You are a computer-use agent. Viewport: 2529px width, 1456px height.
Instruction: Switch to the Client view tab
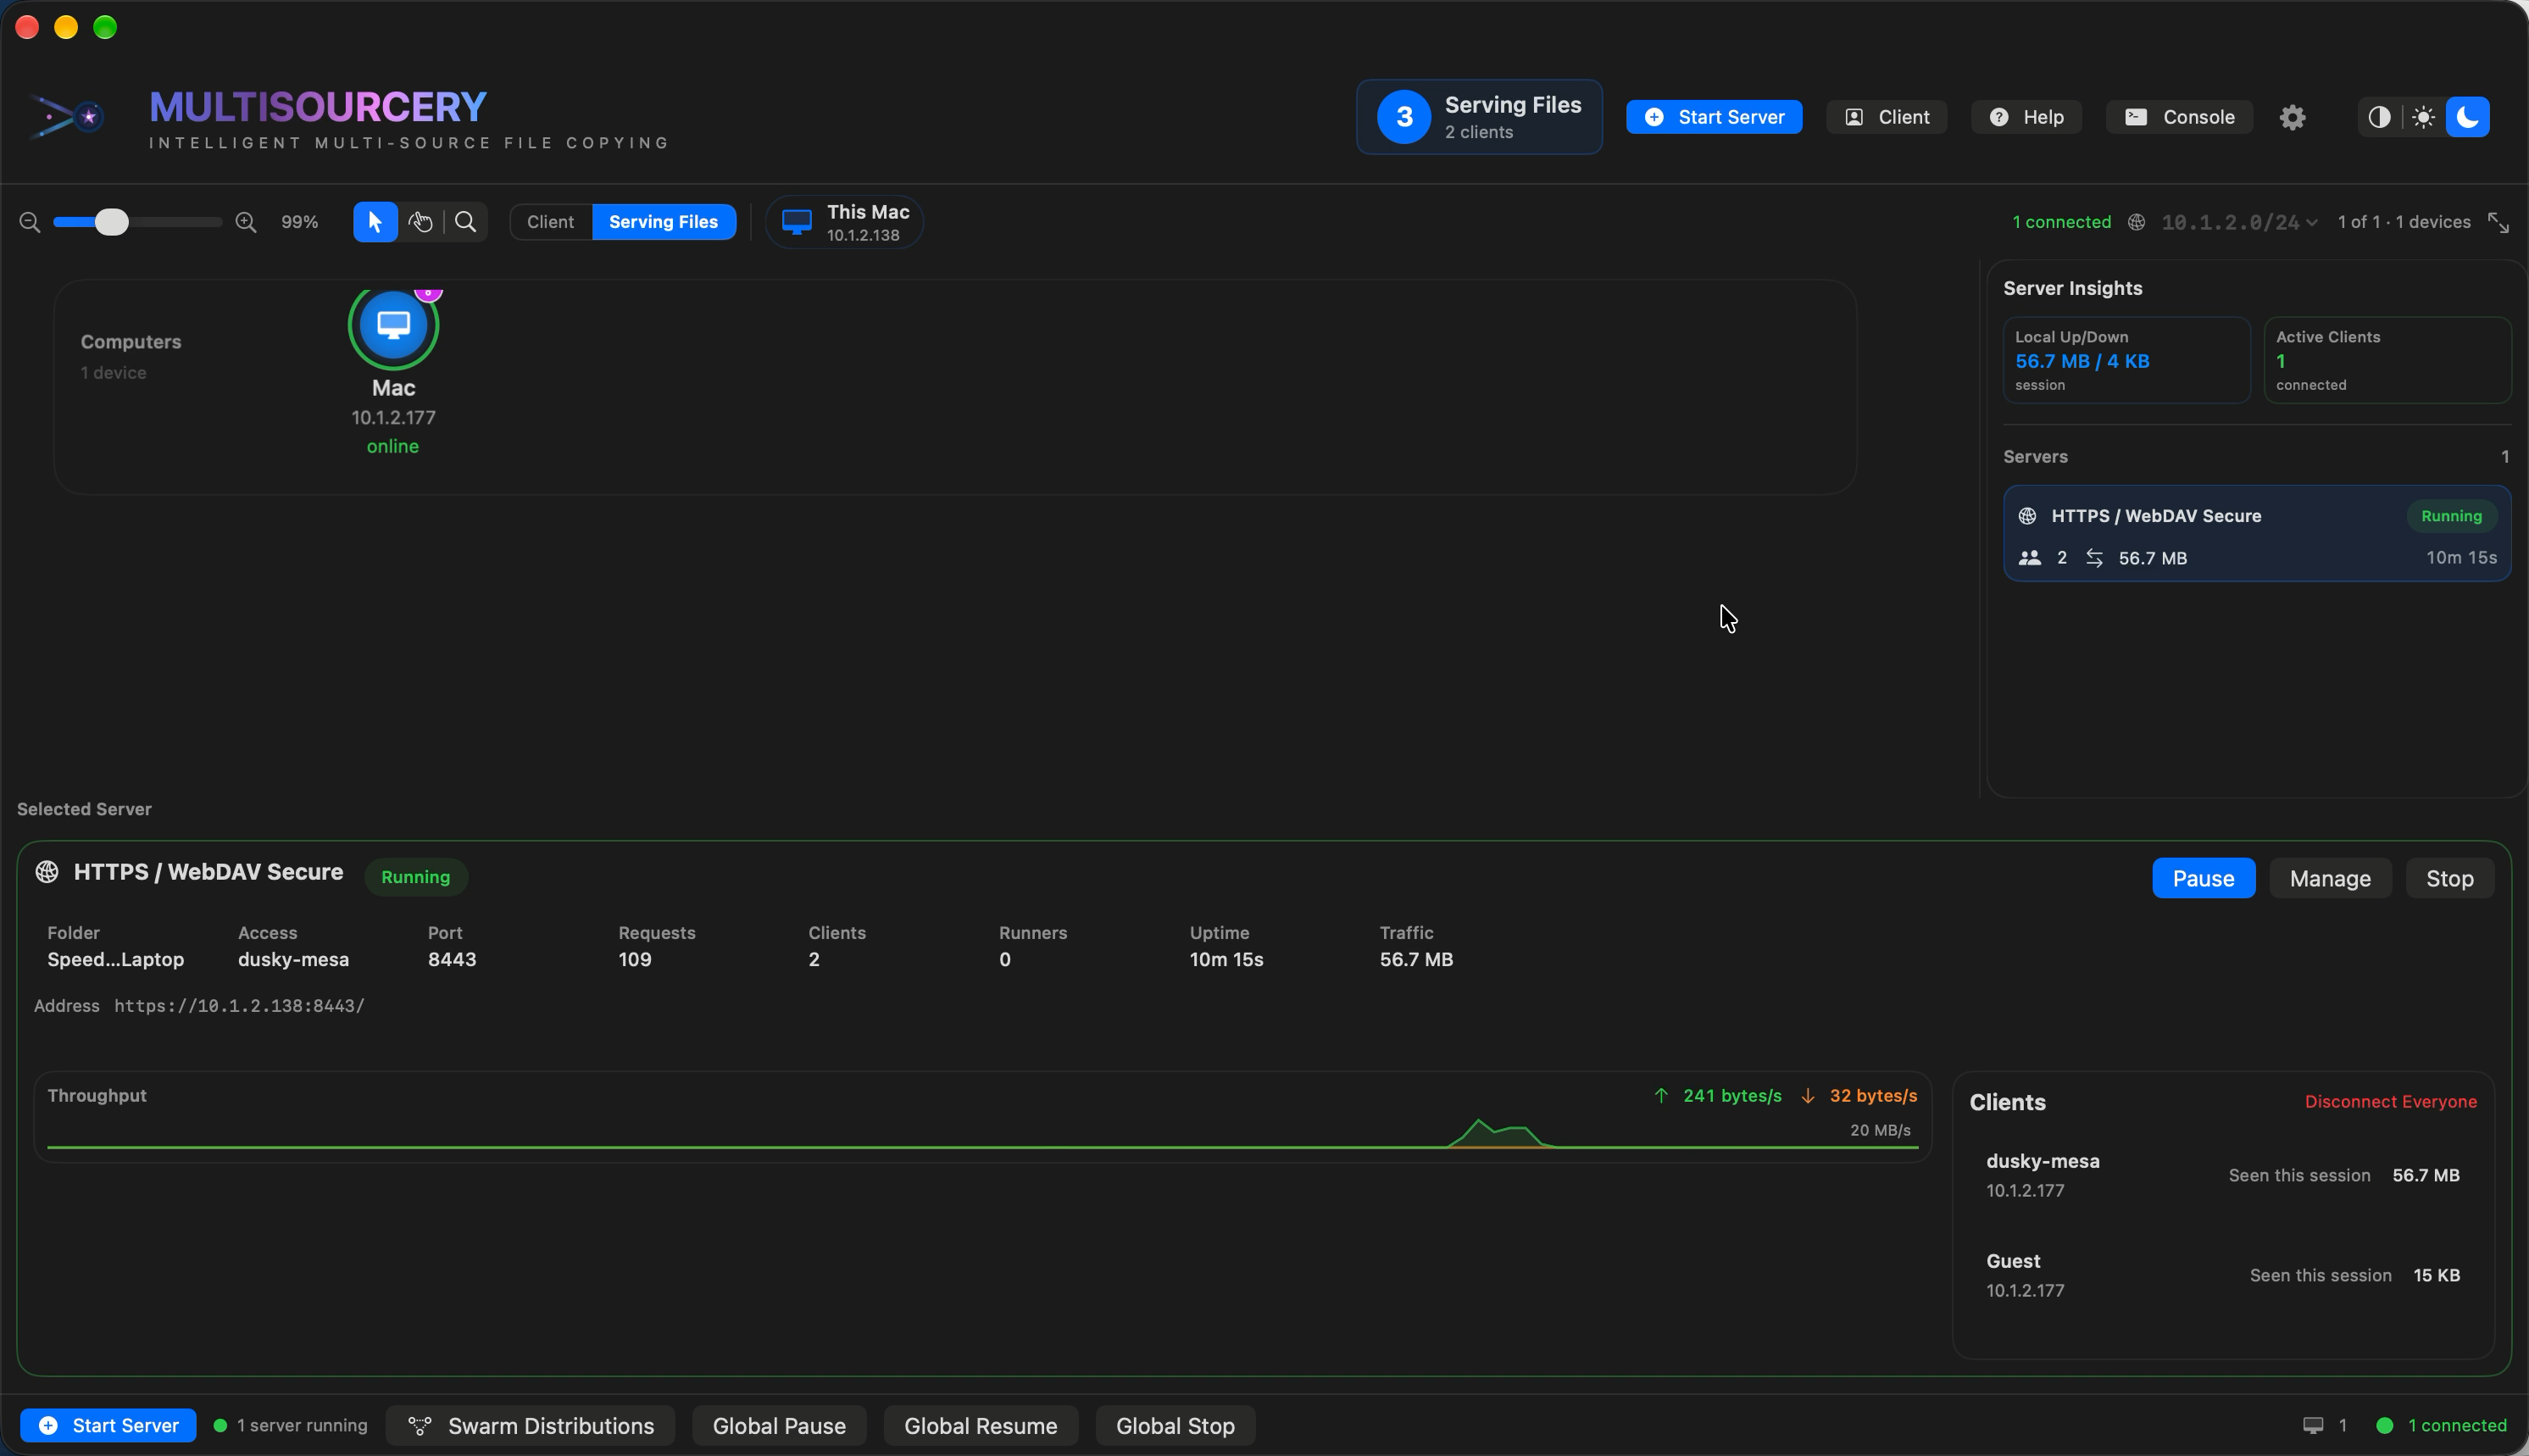551,222
